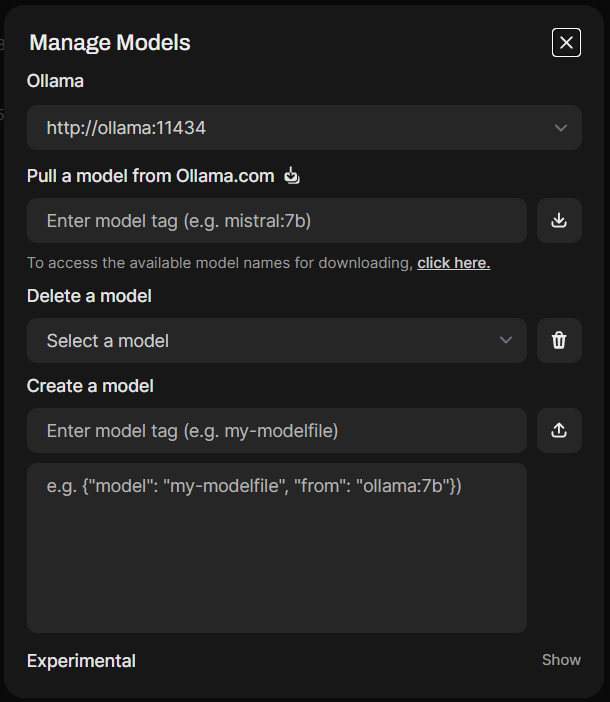Viewport: 610px width, 702px height.
Task: Open the Ollama URL dropdown
Action: (x=300, y=128)
